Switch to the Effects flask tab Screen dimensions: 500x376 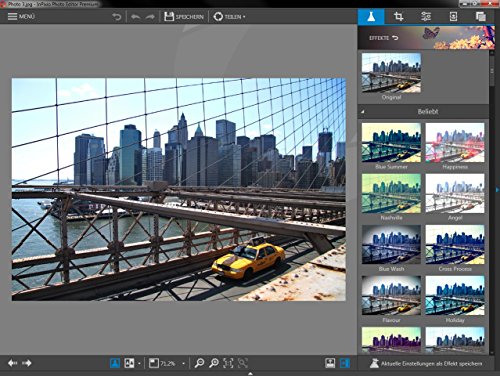point(371,16)
